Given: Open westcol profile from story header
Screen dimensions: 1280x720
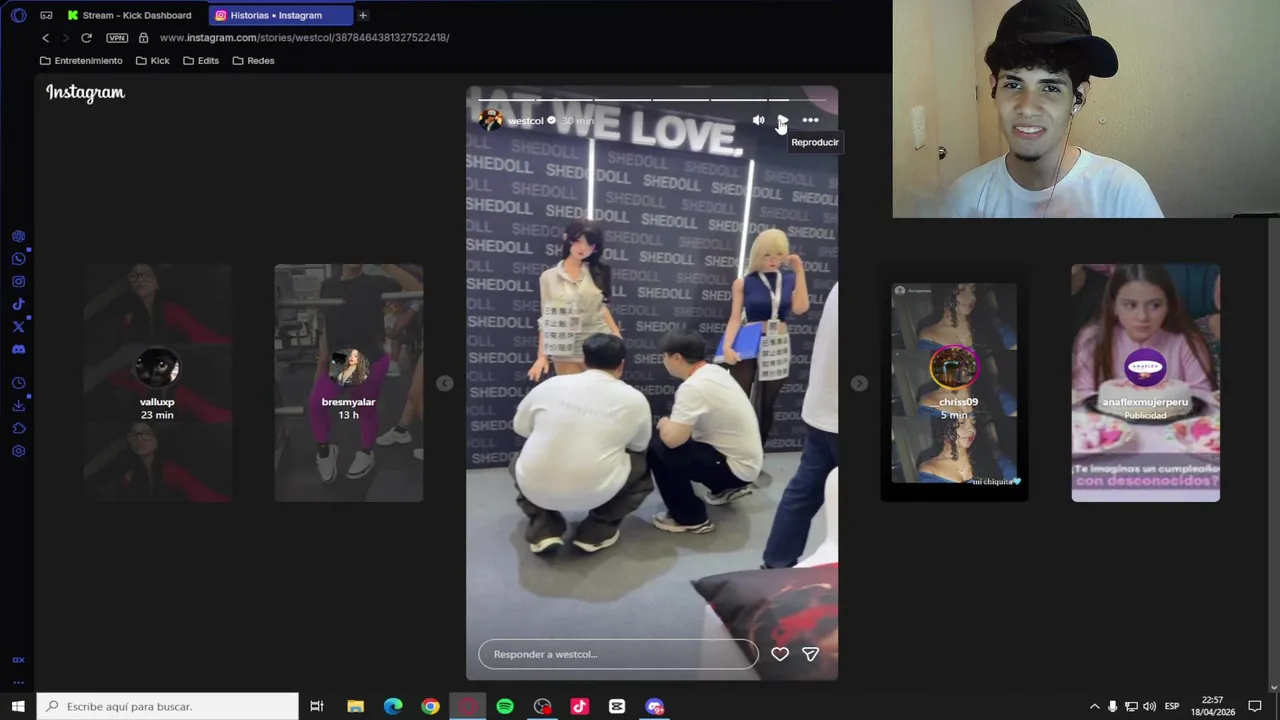Looking at the screenshot, I should click(525, 121).
